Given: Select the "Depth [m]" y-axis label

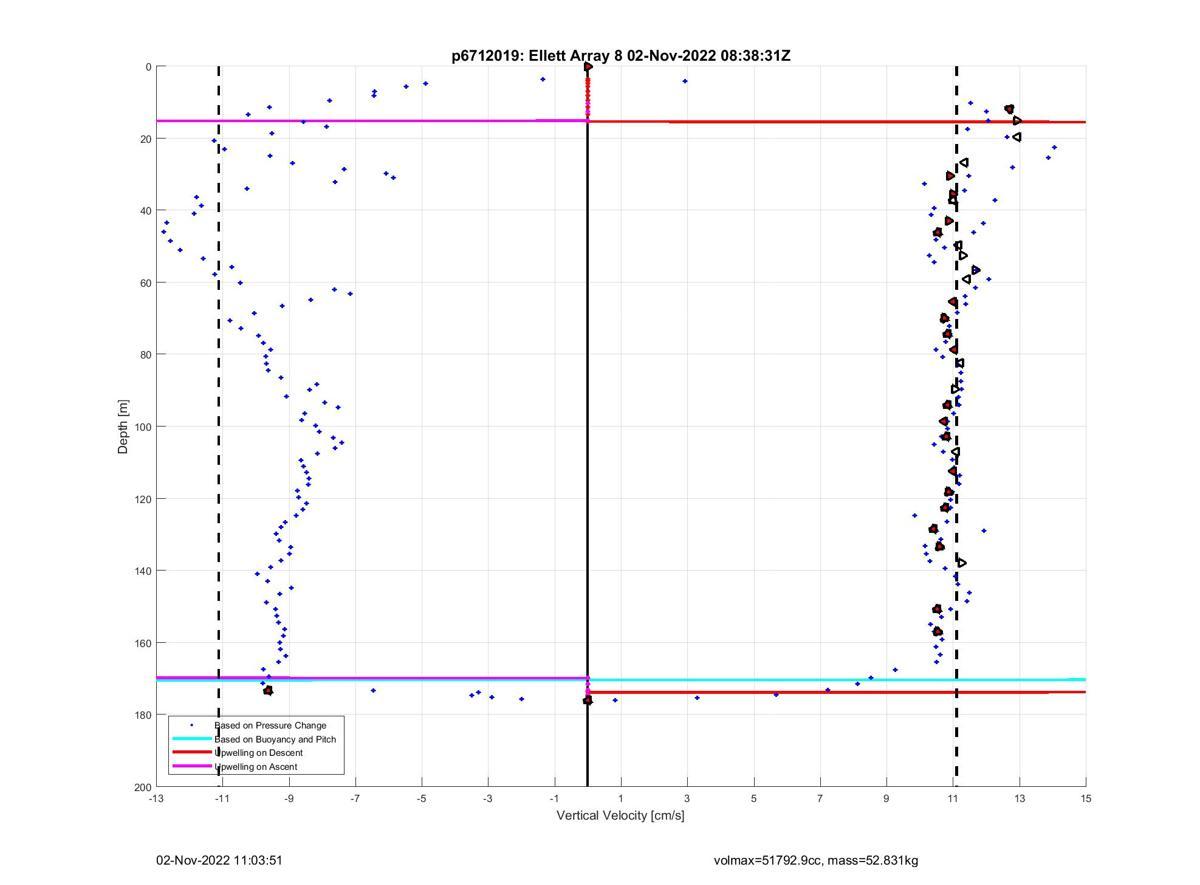Looking at the screenshot, I should pyautogui.click(x=124, y=427).
